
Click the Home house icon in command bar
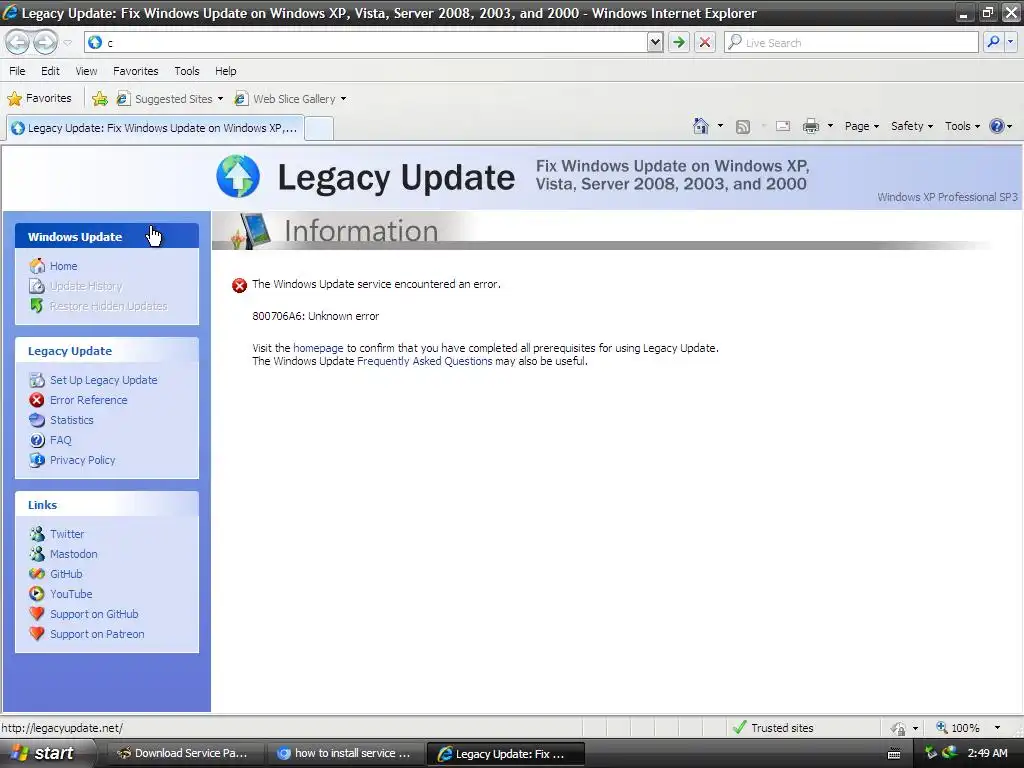coord(701,126)
